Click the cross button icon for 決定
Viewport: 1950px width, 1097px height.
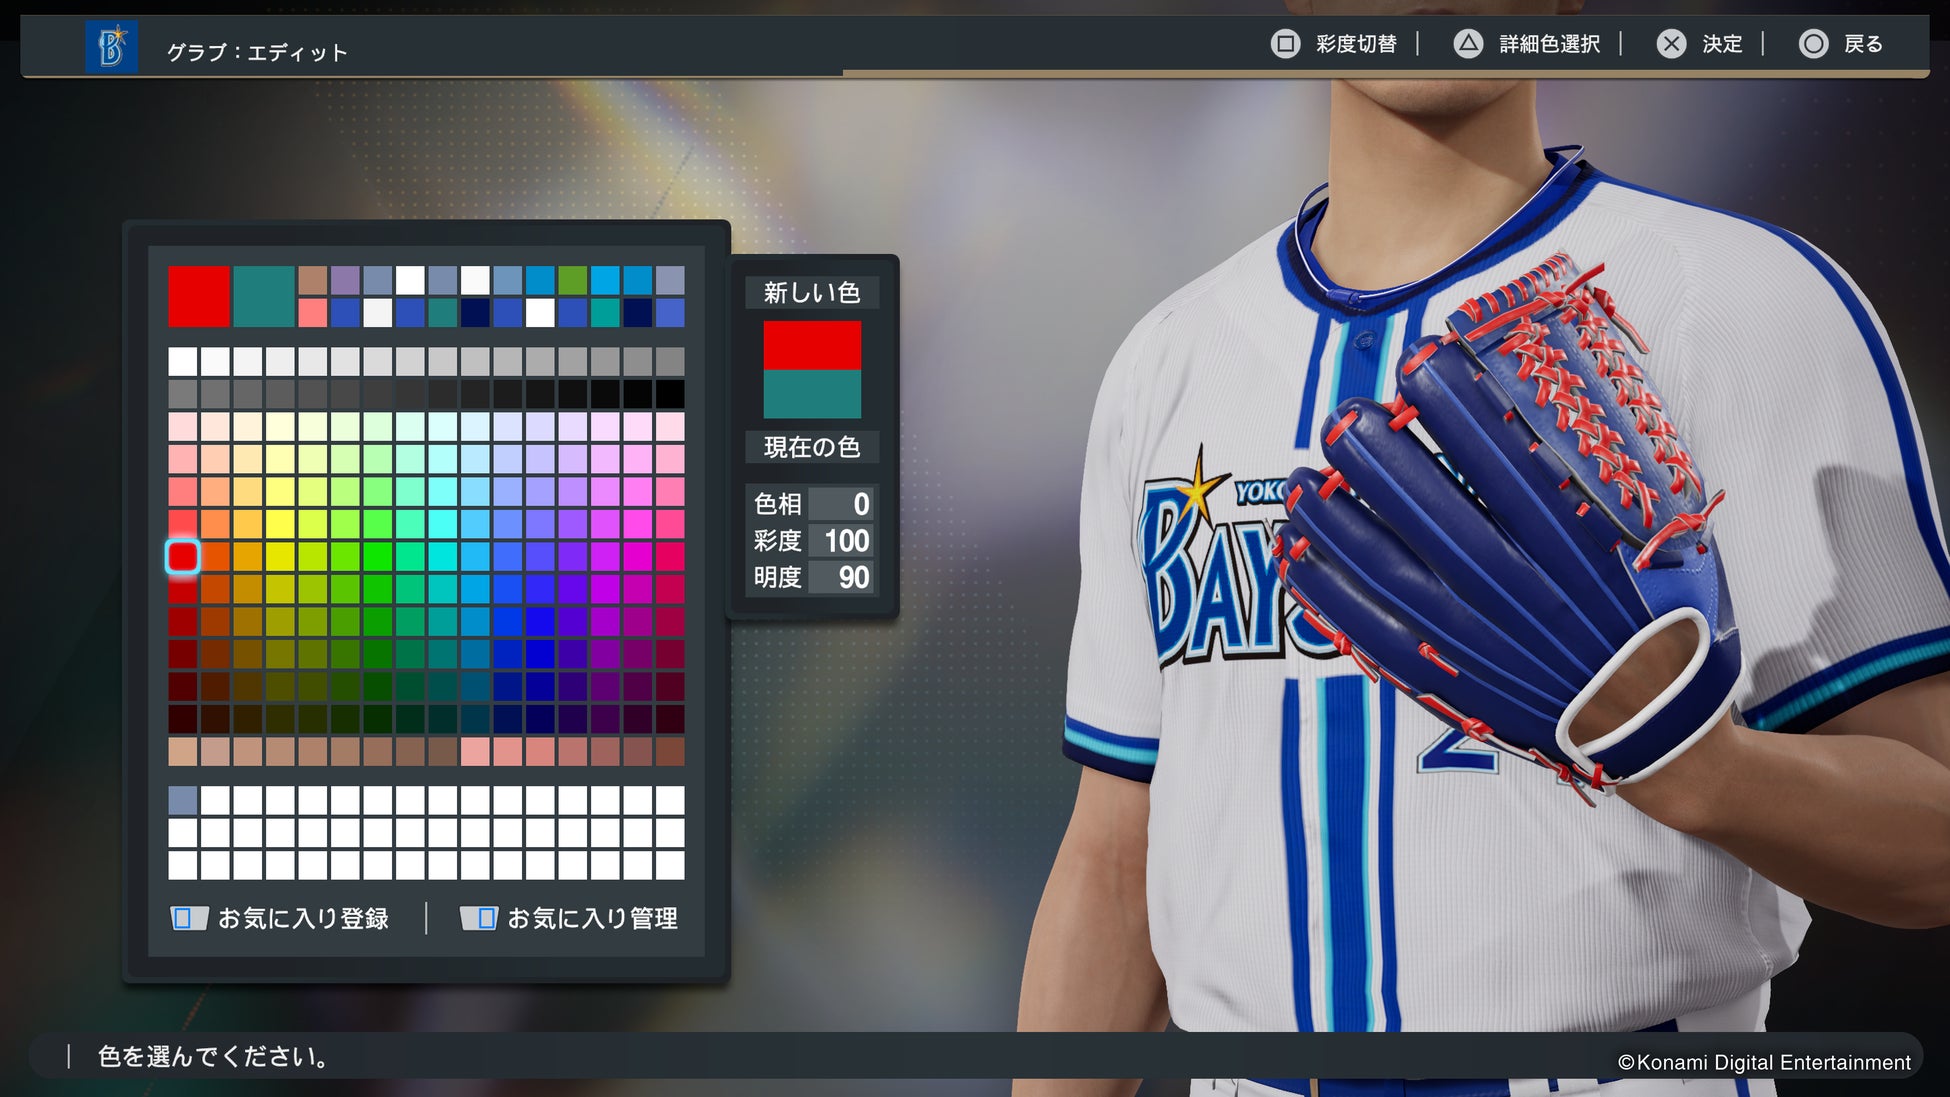click(1671, 44)
